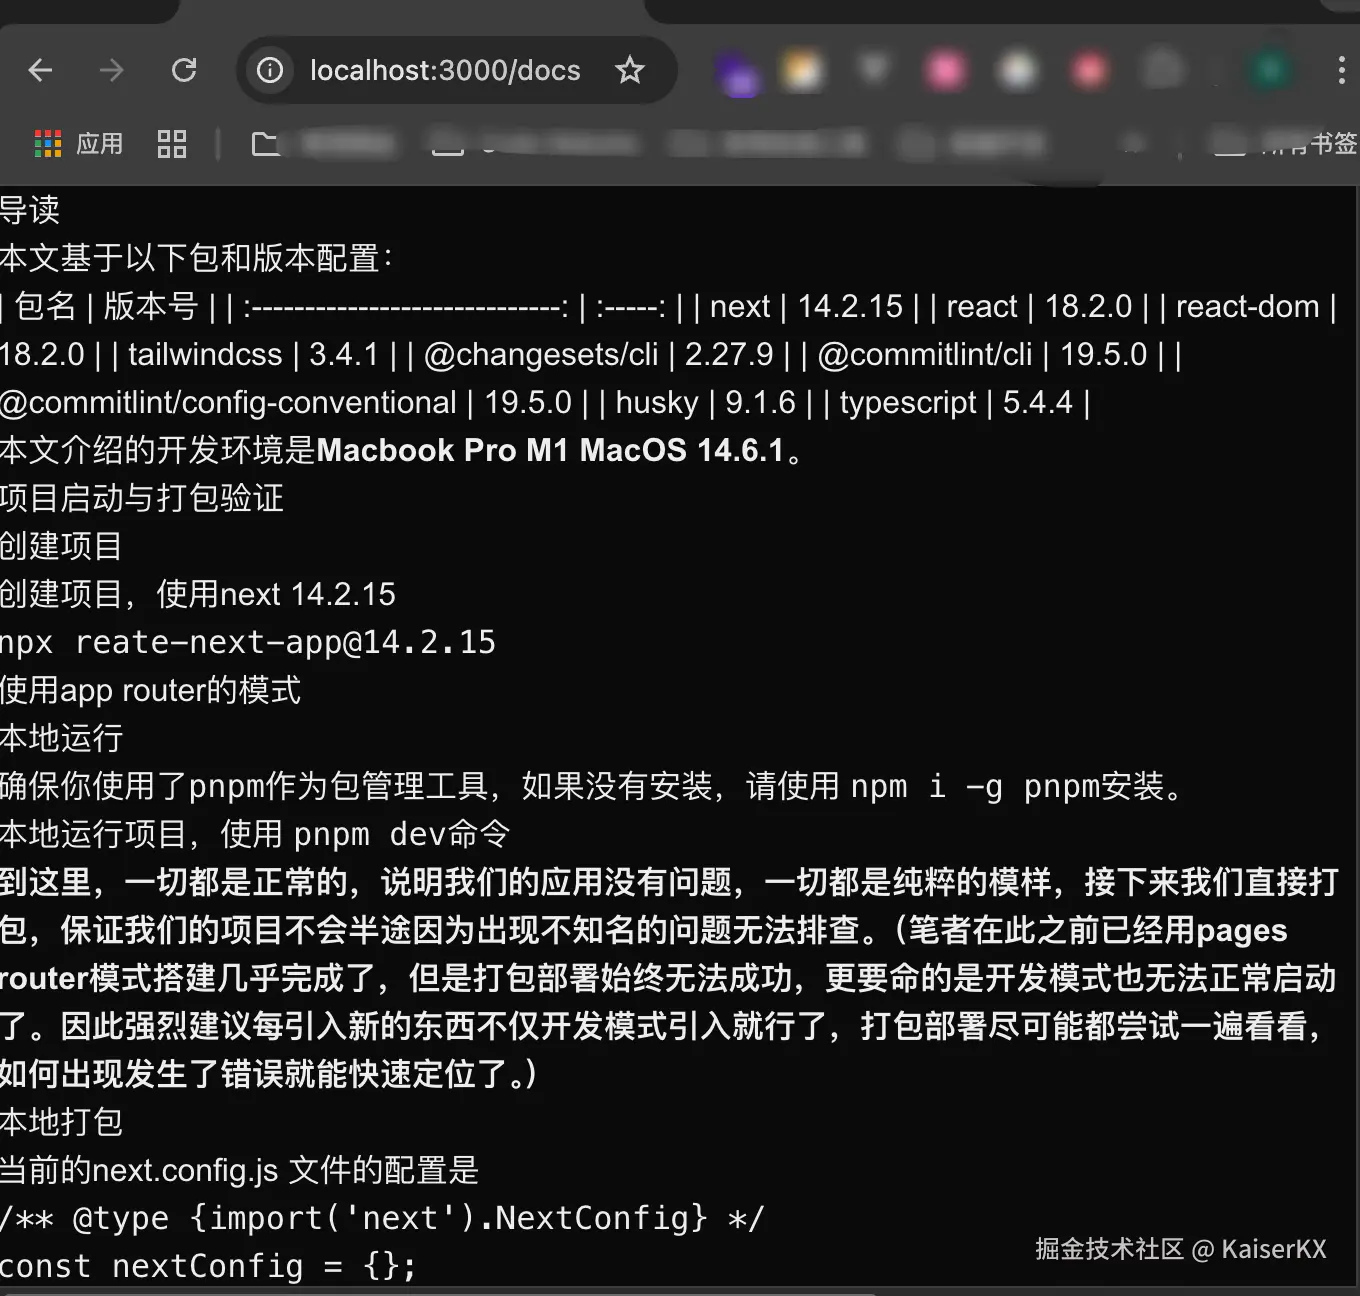The height and width of the screenshot is (1296, 1360).
Task: Click the tailwindcss | 3.4.1 text
Action: (254, 354)
